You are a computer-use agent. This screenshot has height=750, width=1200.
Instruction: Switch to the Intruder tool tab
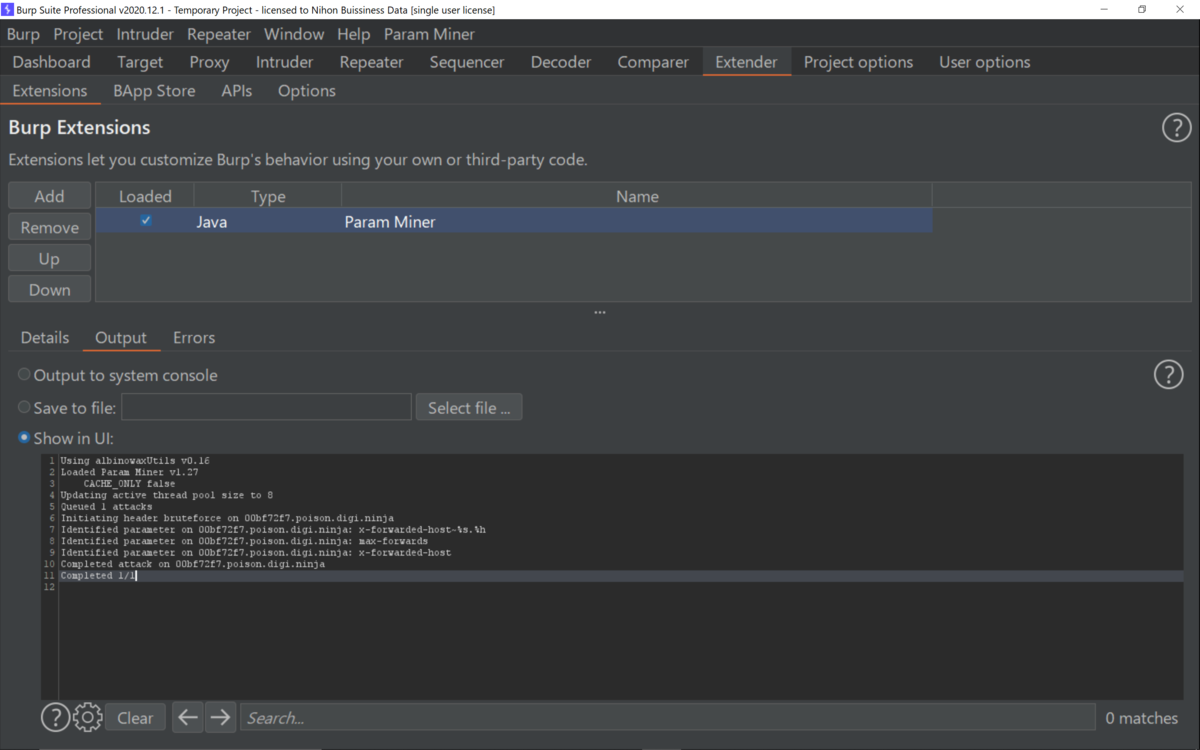(x=284, y=62)
